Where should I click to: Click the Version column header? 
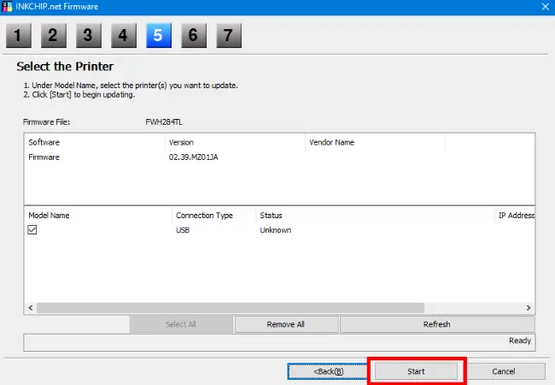[x=235, y=142]
